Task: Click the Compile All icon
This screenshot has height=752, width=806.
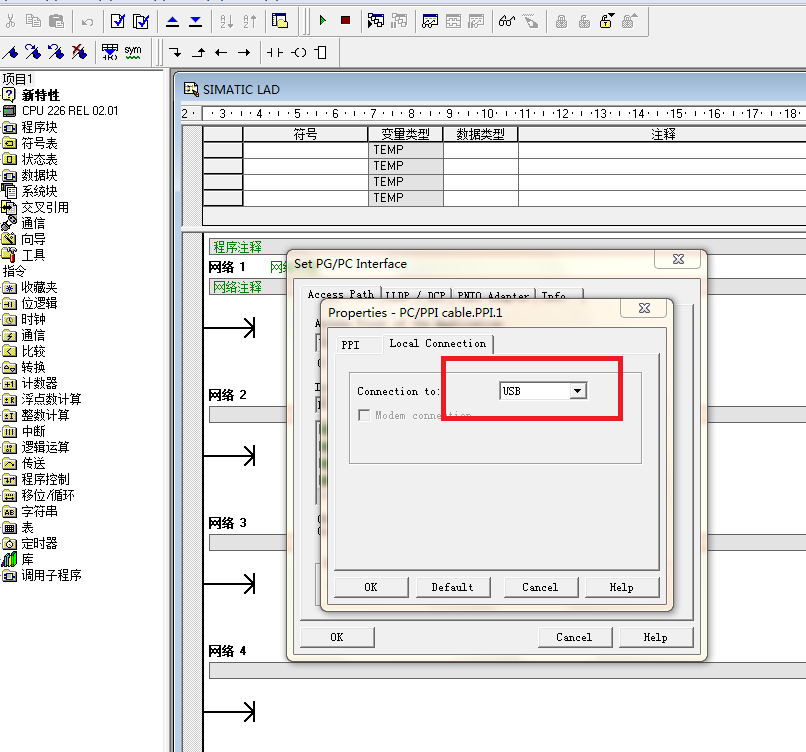Action: [x=140, y=21]
